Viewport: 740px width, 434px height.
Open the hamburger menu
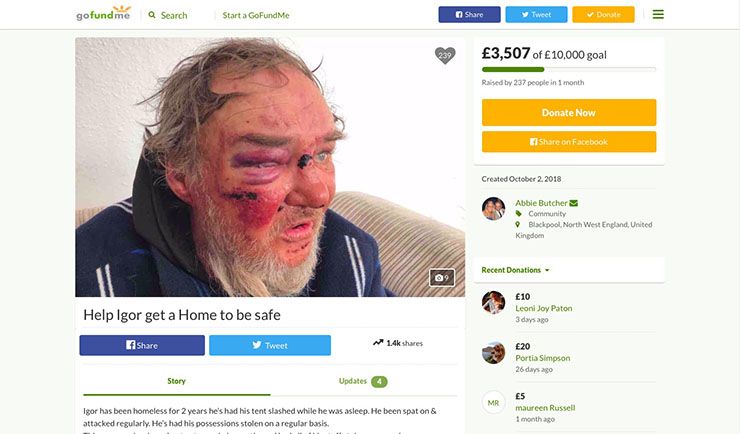(x=658, y=15)
